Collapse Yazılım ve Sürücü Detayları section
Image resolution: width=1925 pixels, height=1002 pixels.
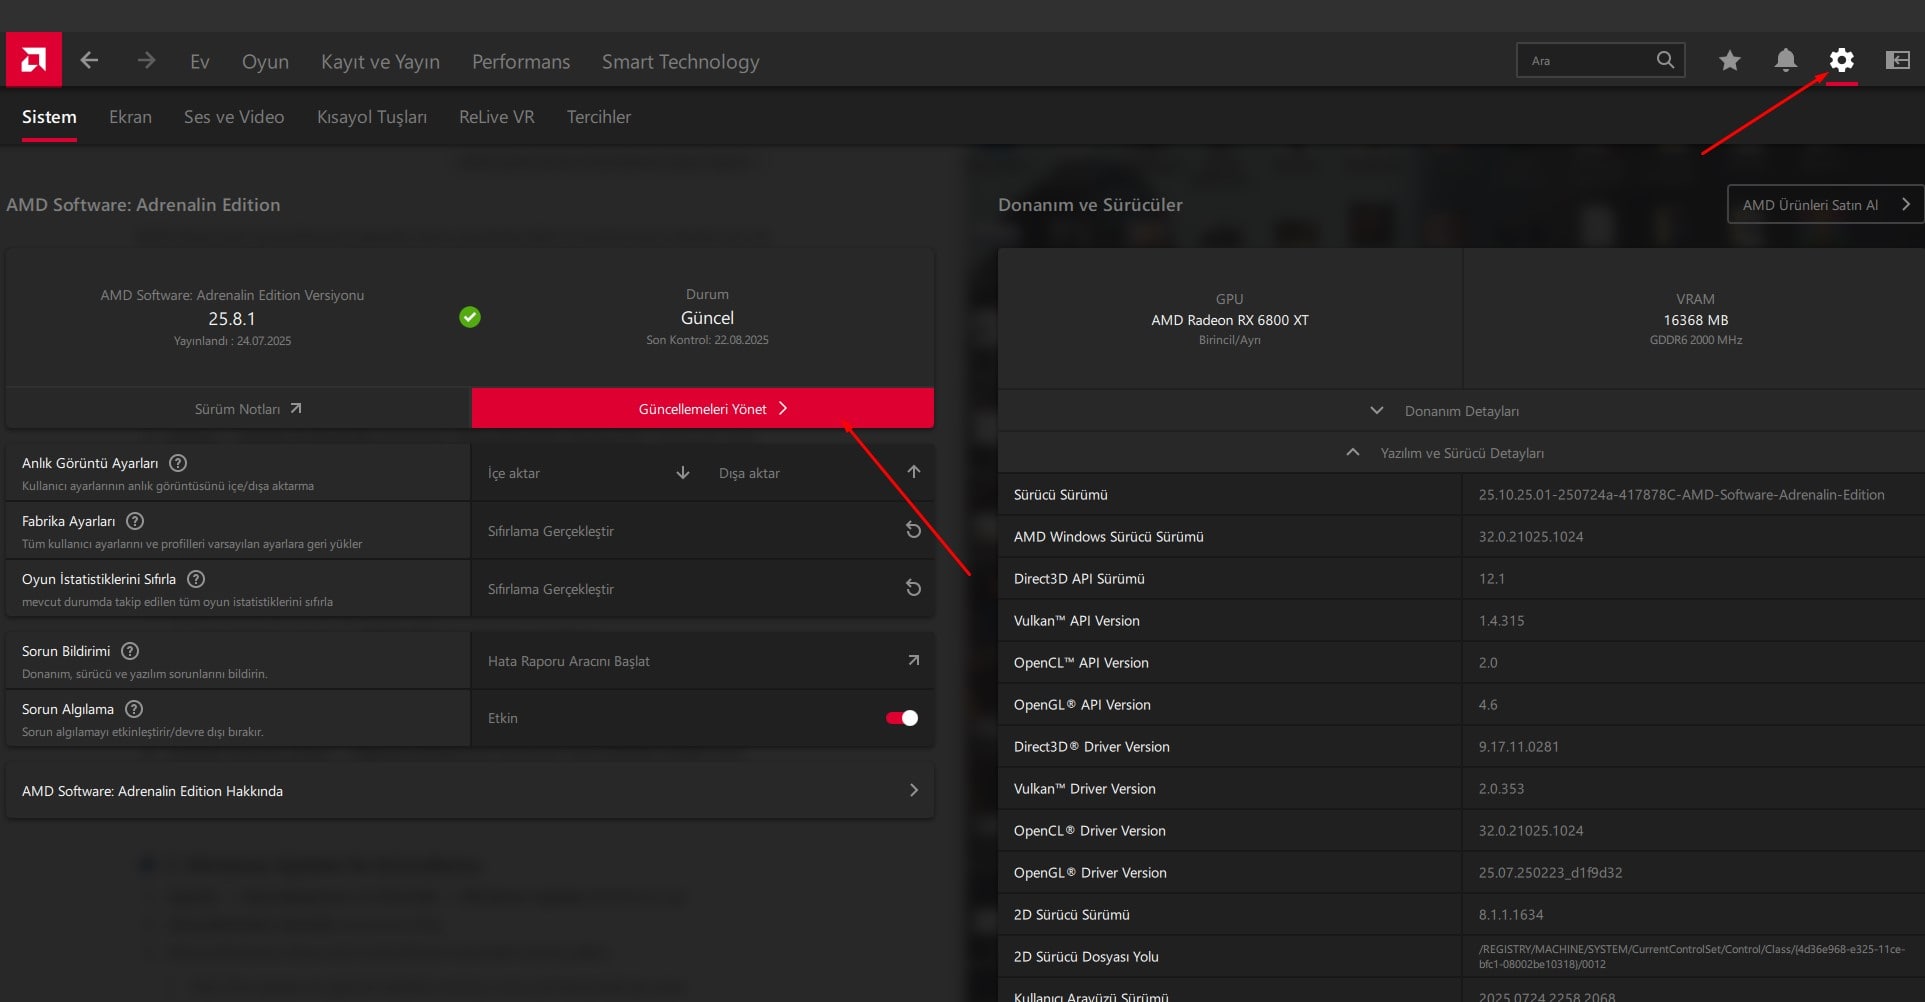coord(1445,453)
